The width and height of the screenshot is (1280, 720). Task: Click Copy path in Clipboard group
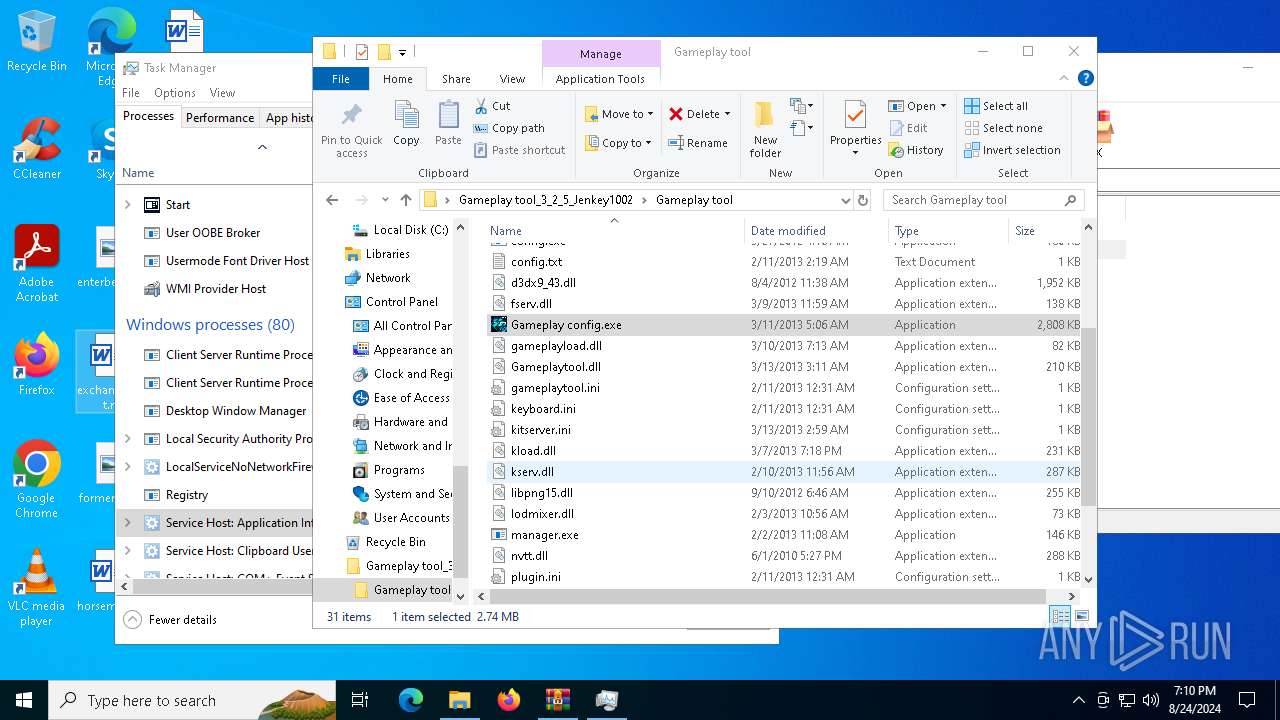[509, 128]
